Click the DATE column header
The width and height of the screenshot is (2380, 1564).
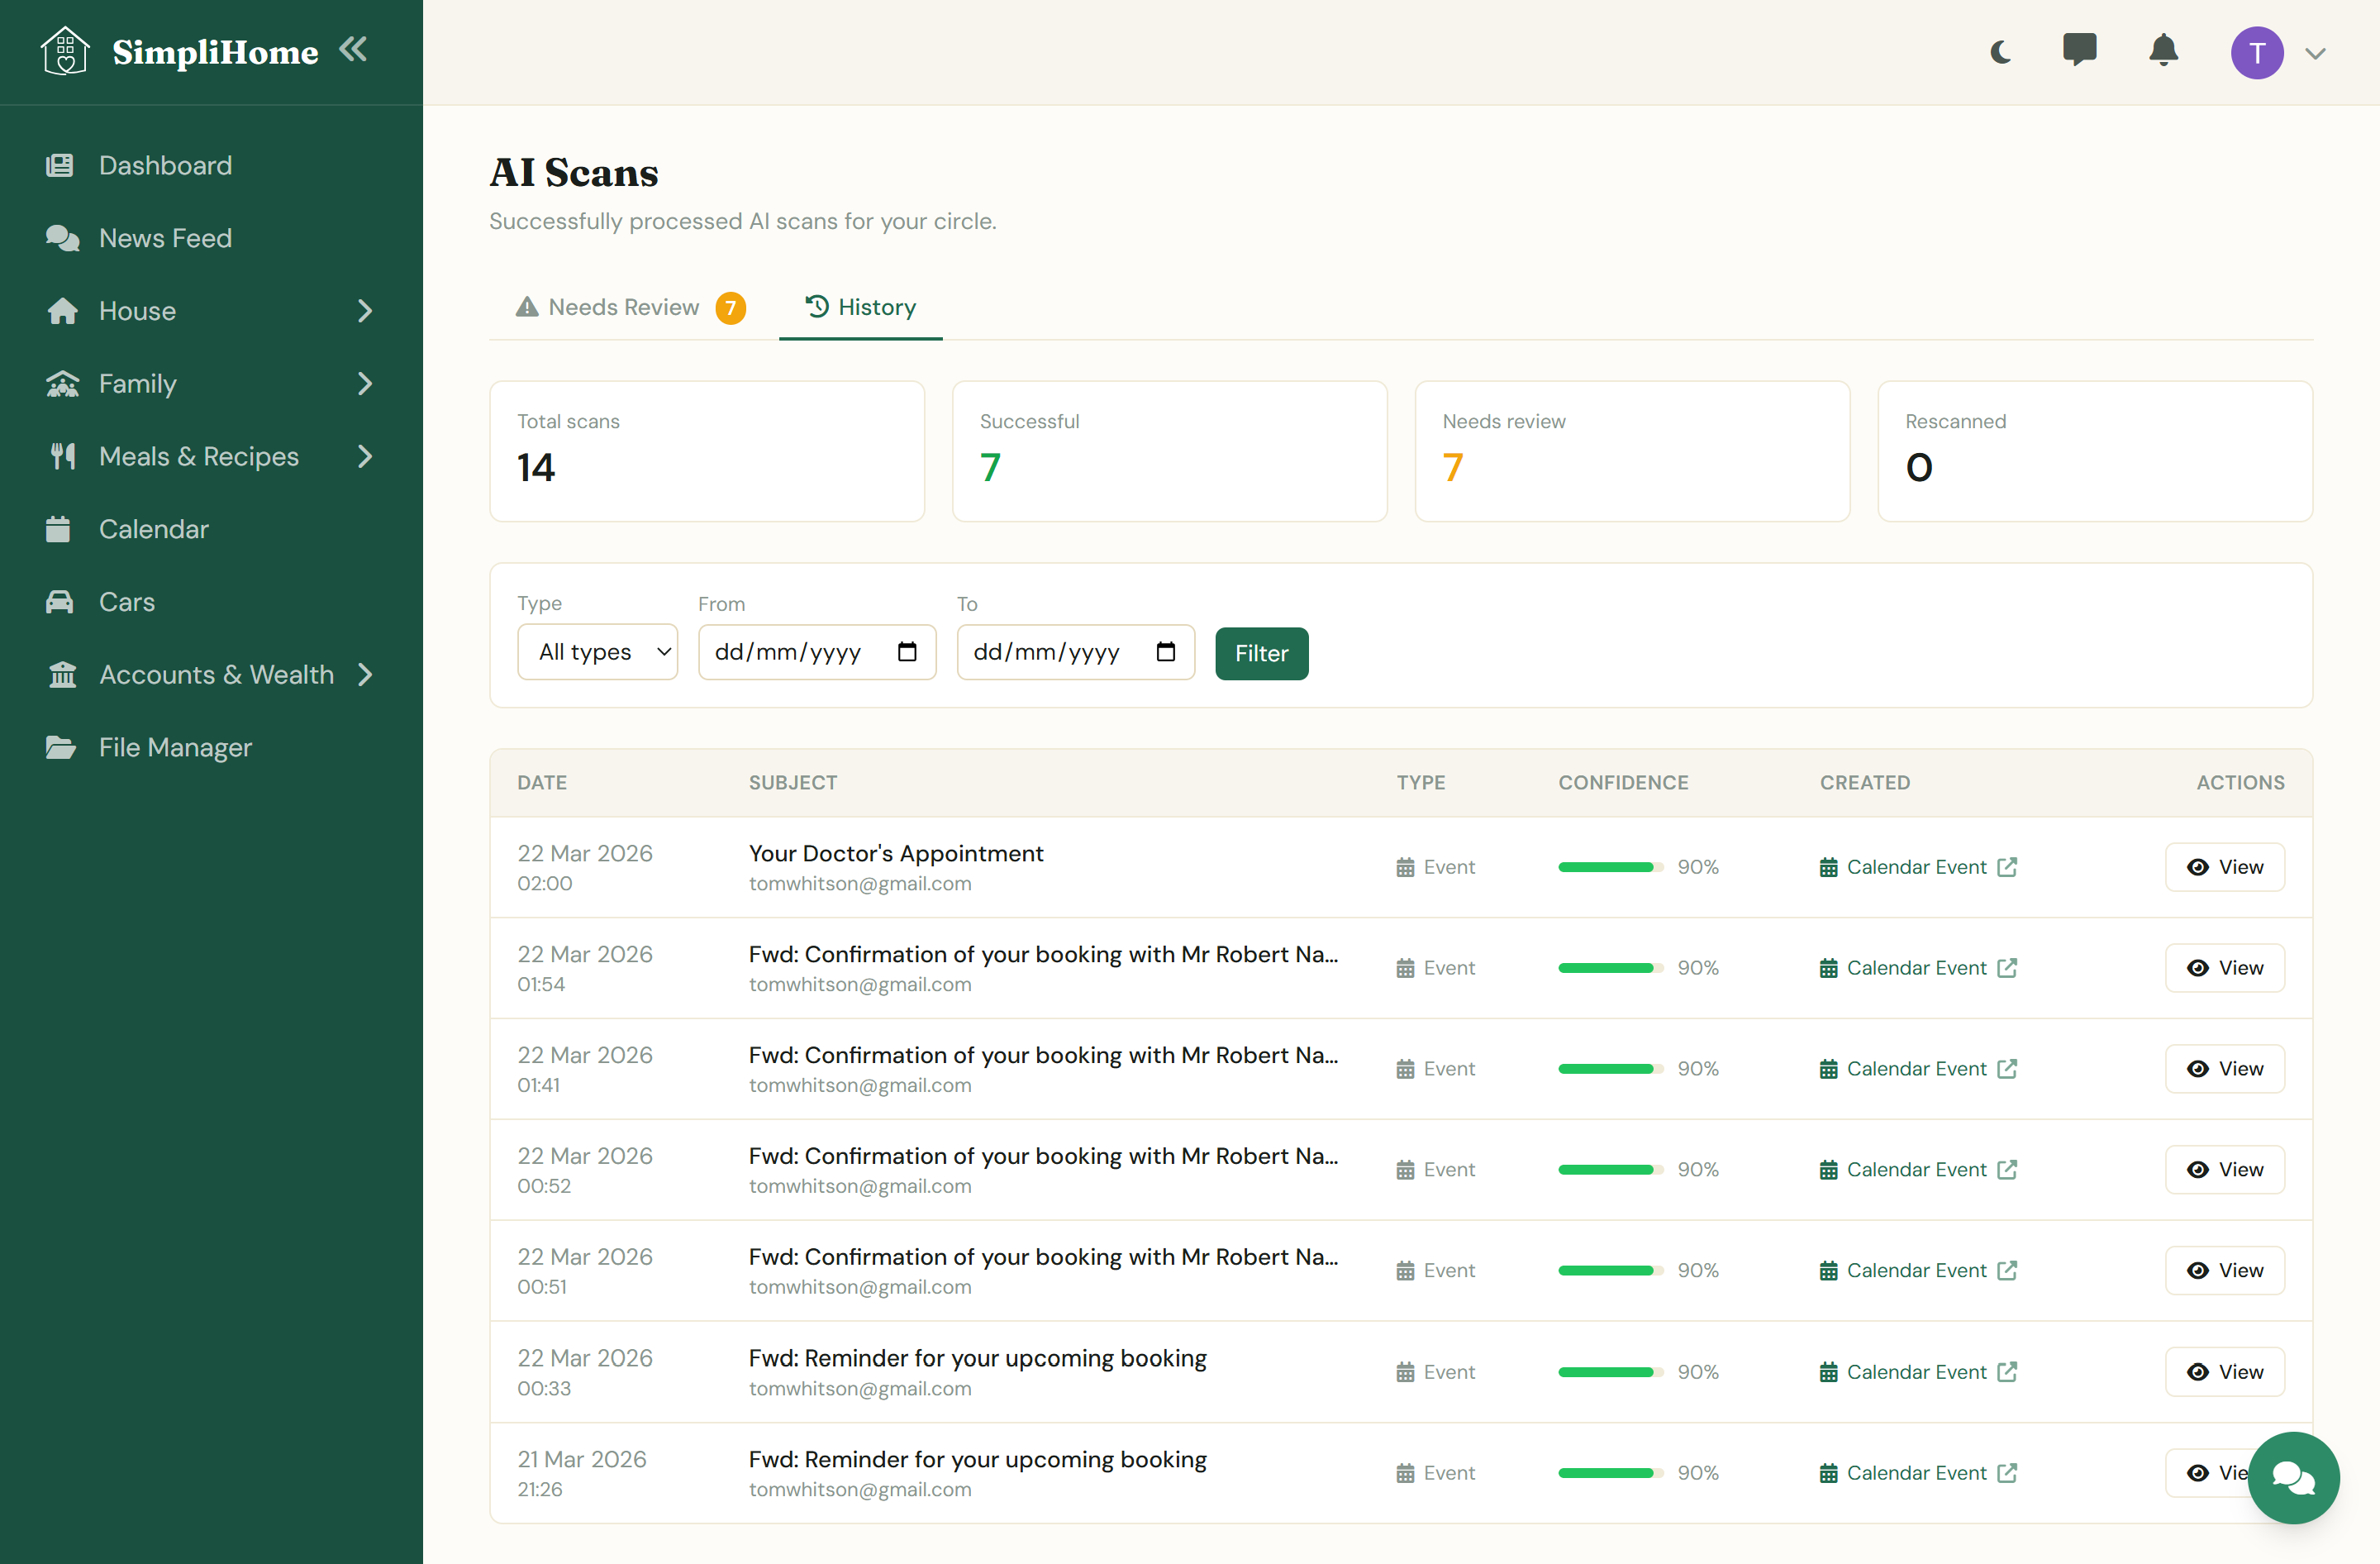click(x=542, y=783)
